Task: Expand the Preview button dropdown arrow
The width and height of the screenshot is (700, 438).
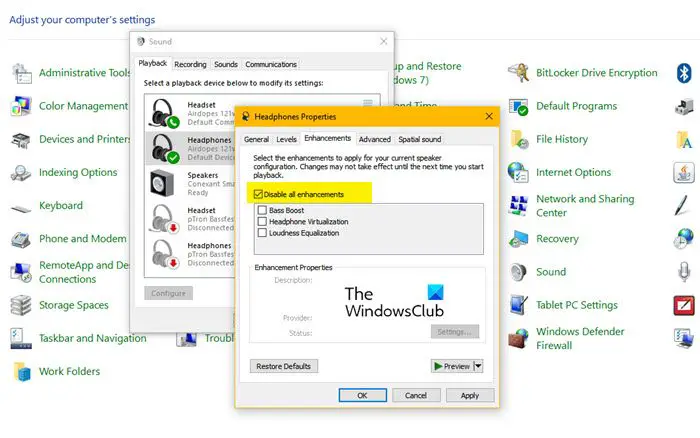Action: click(x=478, y=366)
